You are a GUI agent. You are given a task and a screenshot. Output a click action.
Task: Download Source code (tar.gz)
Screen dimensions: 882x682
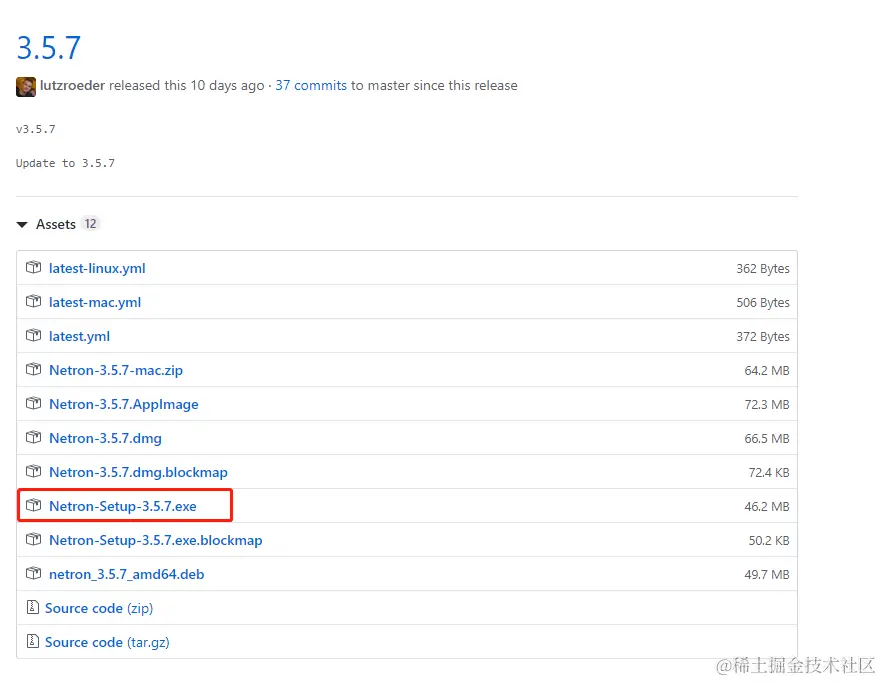pyautogui.click(x=107, y=642)
